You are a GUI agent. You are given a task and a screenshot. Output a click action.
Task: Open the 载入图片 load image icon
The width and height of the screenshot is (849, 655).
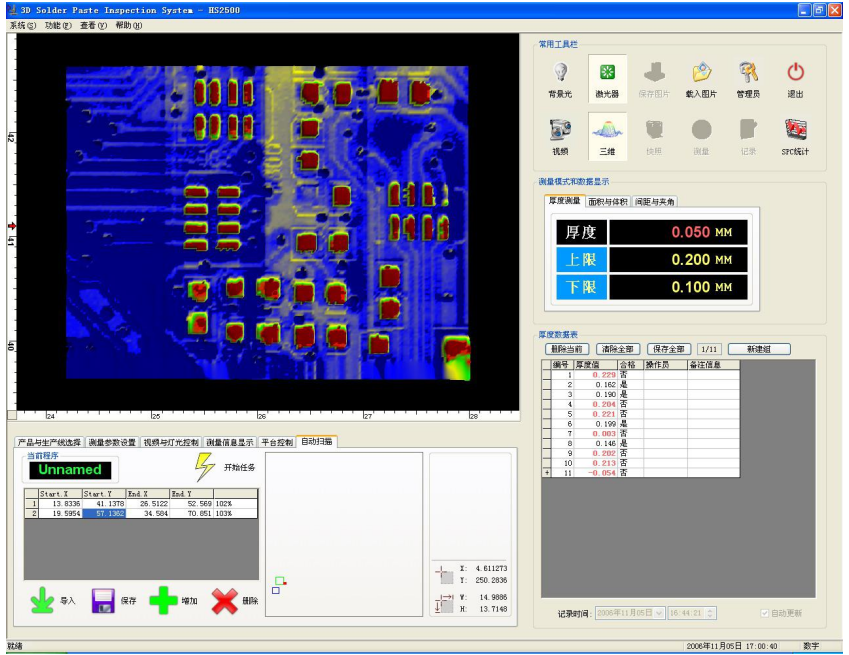click(x=701, y=73)
